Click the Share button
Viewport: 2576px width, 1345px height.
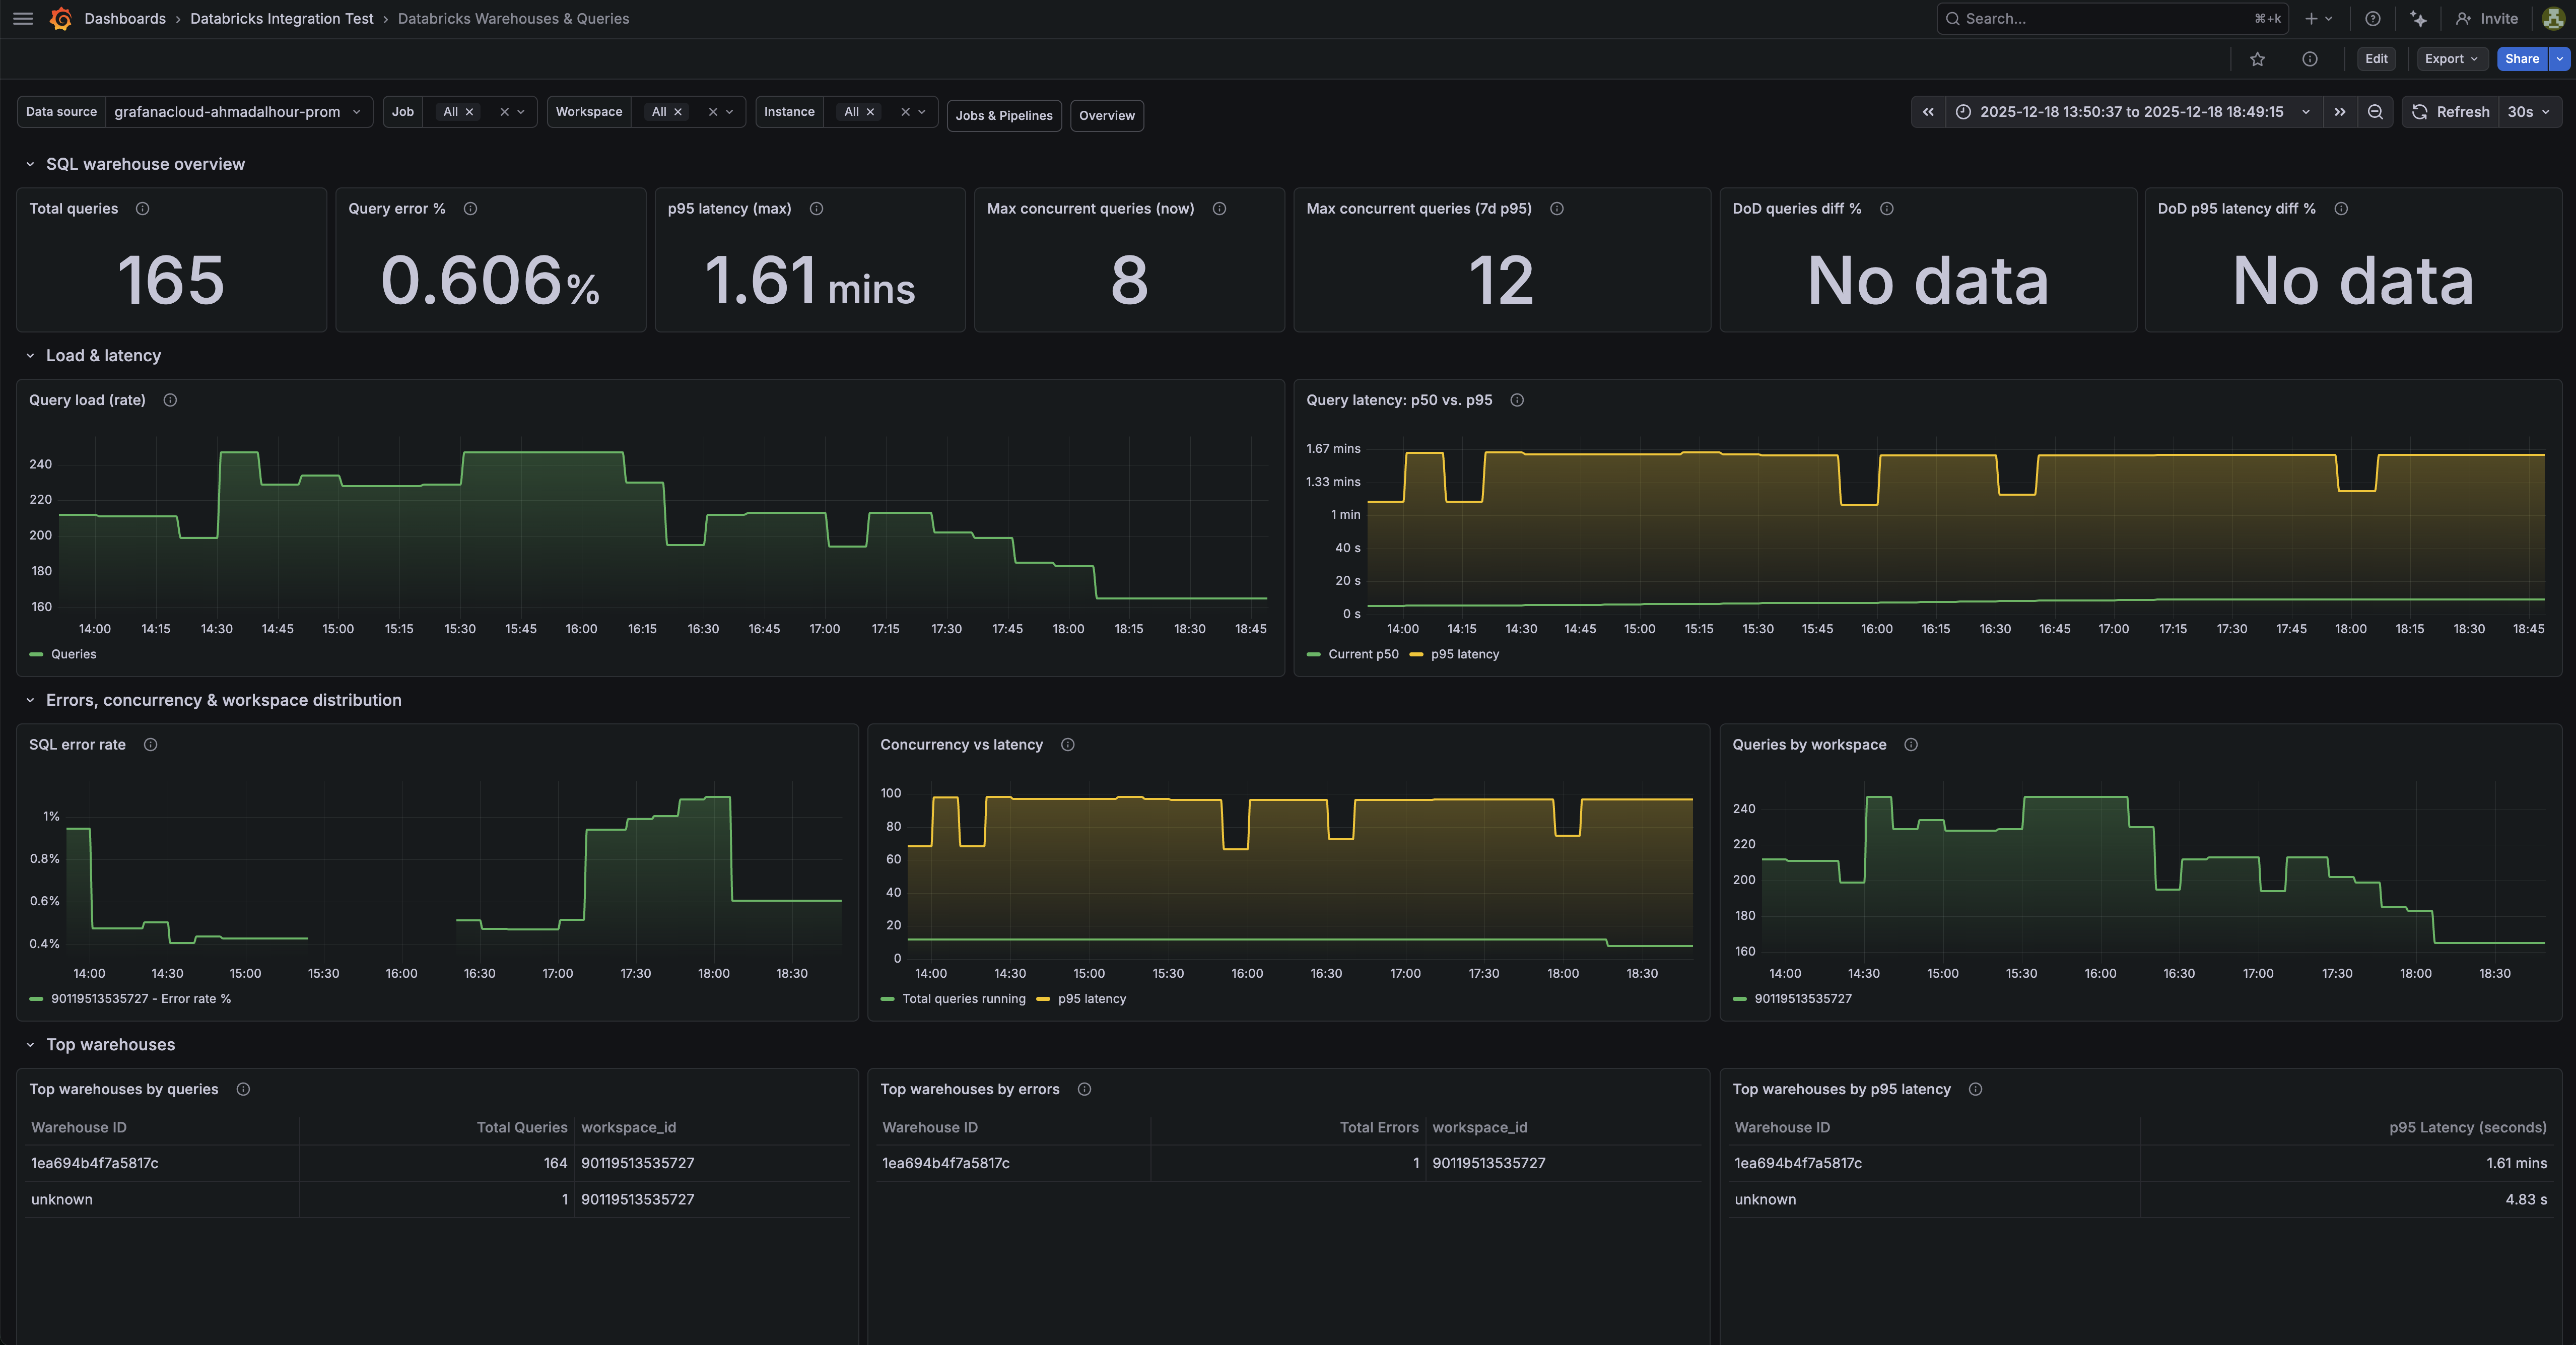[x=2521, y=59]
